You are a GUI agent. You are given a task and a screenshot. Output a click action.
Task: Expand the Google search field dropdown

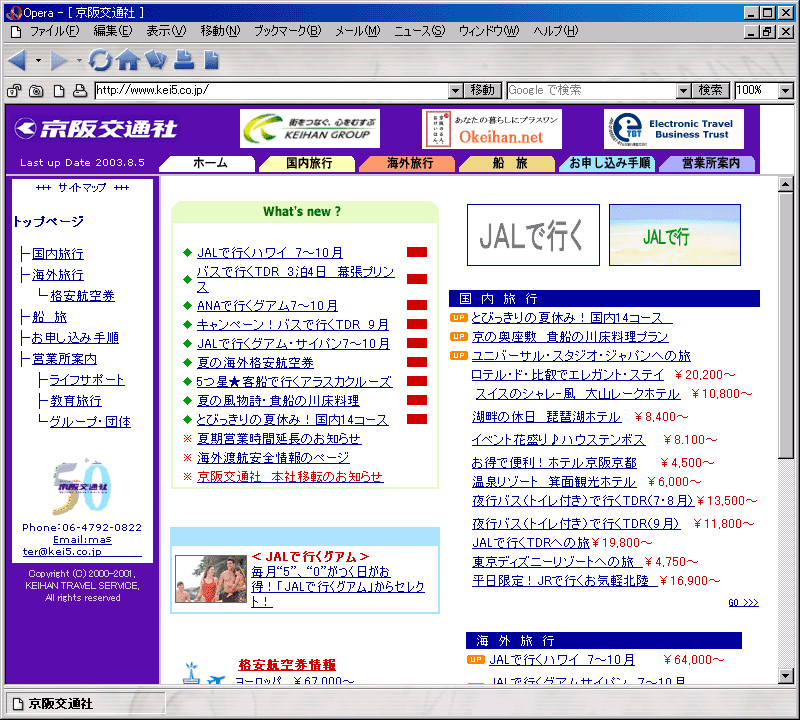pyautogui.click(x=683, y=91)
